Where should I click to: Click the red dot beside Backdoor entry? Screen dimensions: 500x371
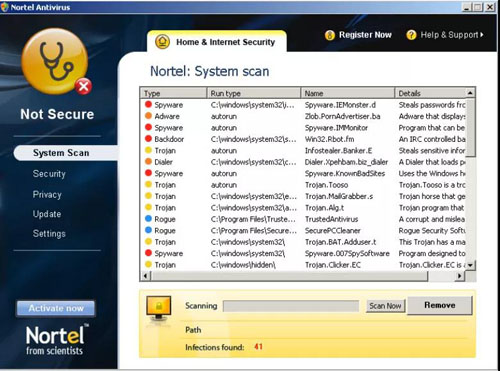click(148, 139)
